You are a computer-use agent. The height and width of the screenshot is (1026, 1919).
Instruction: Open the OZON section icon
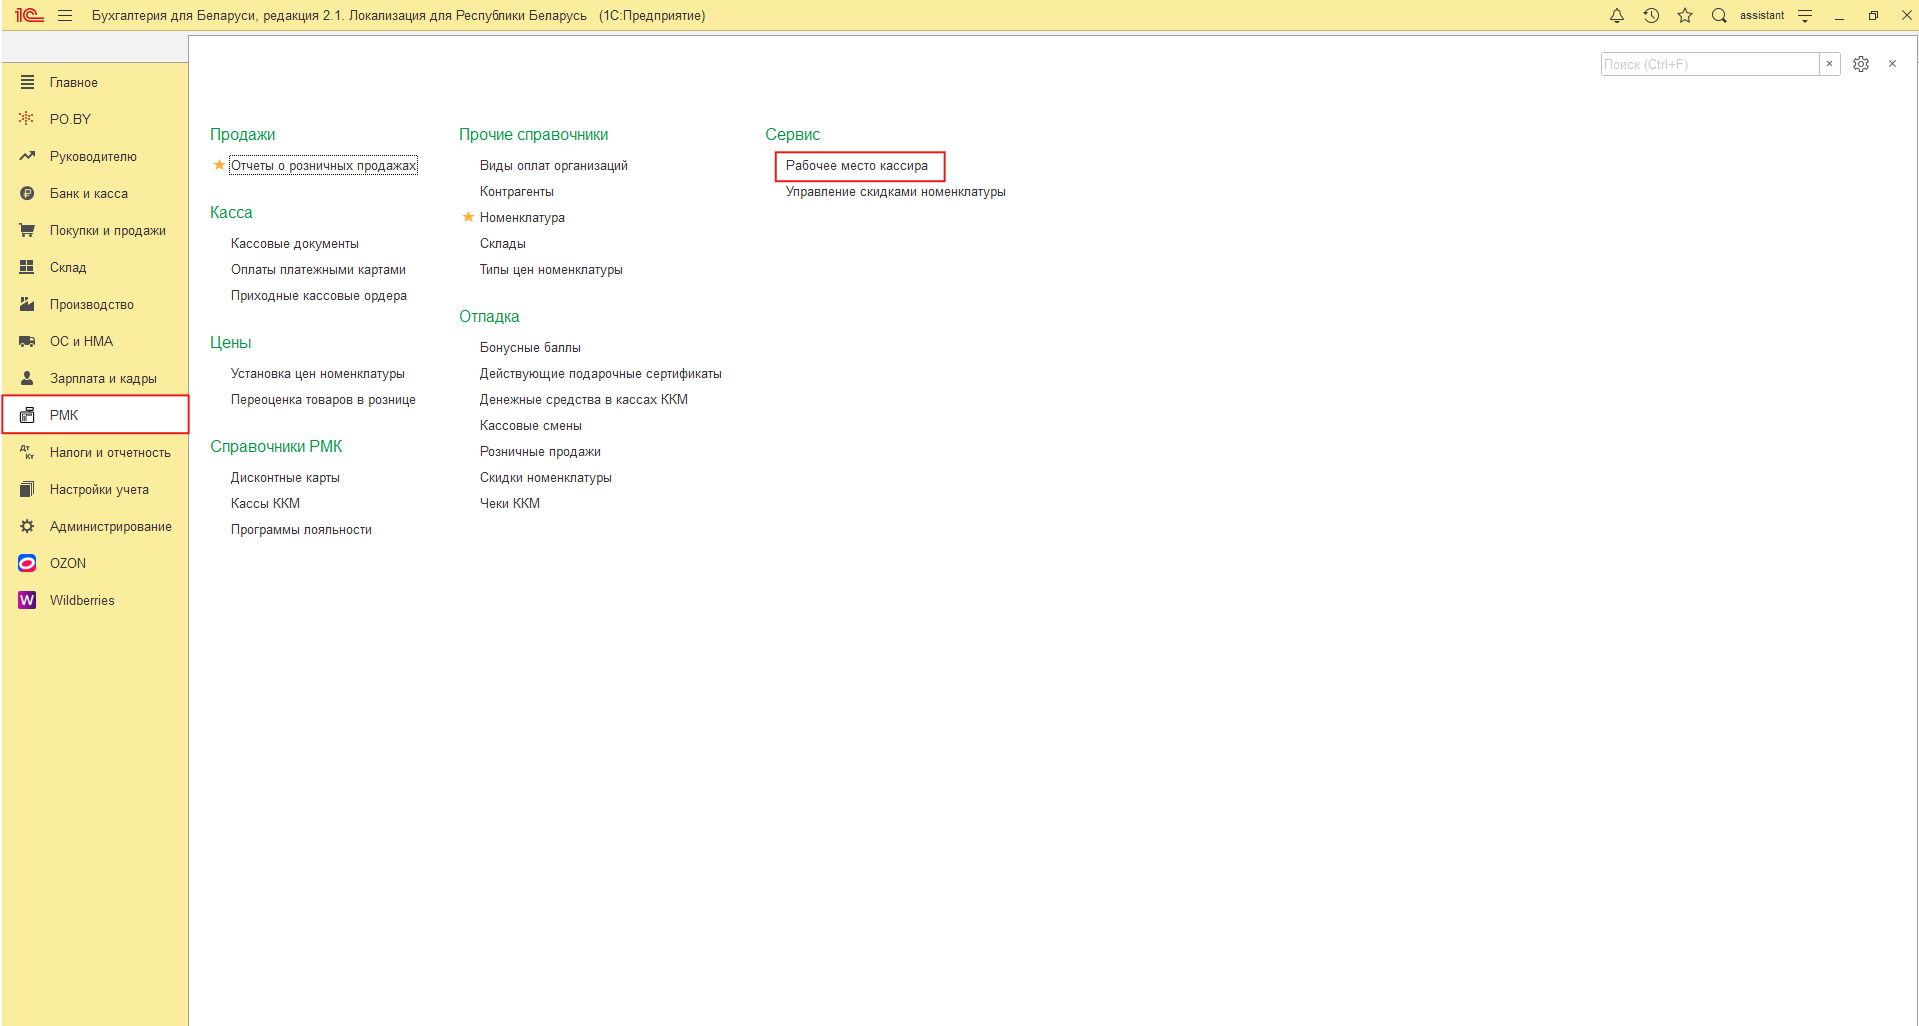click(27, 563)
